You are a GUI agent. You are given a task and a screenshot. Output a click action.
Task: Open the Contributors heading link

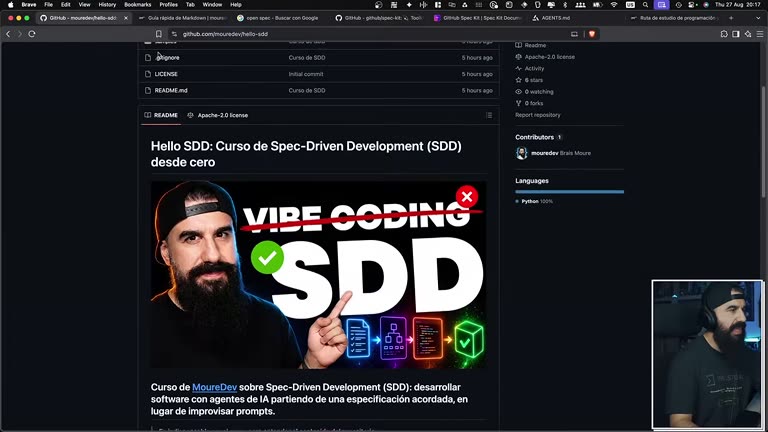click(534, 137)
